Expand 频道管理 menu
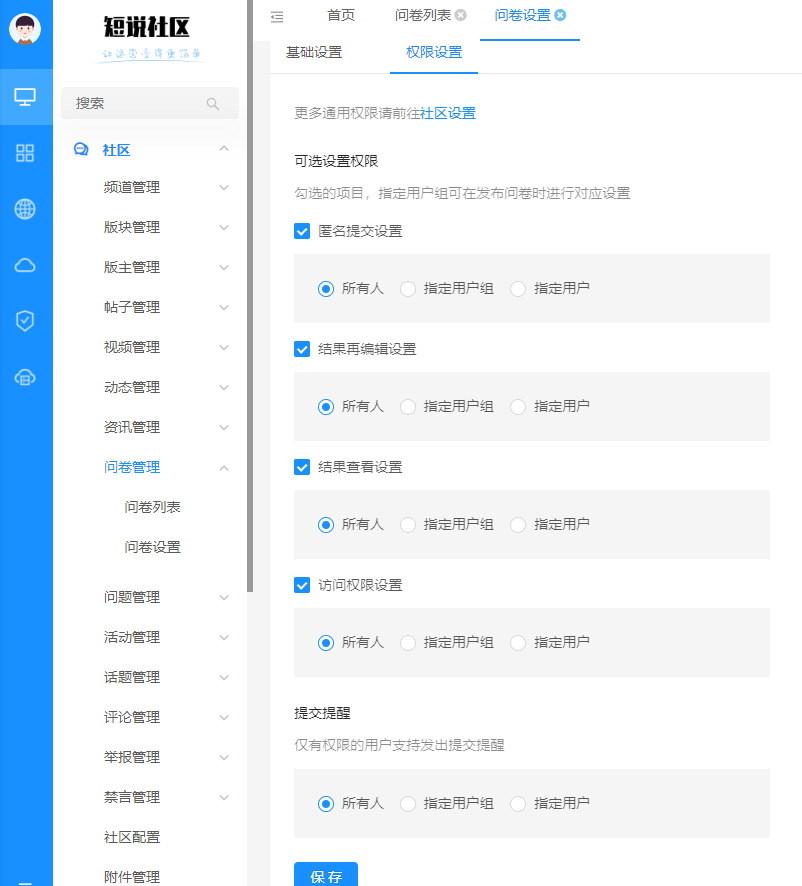This screenshot has height=886, width=802. tap(224, 188)
